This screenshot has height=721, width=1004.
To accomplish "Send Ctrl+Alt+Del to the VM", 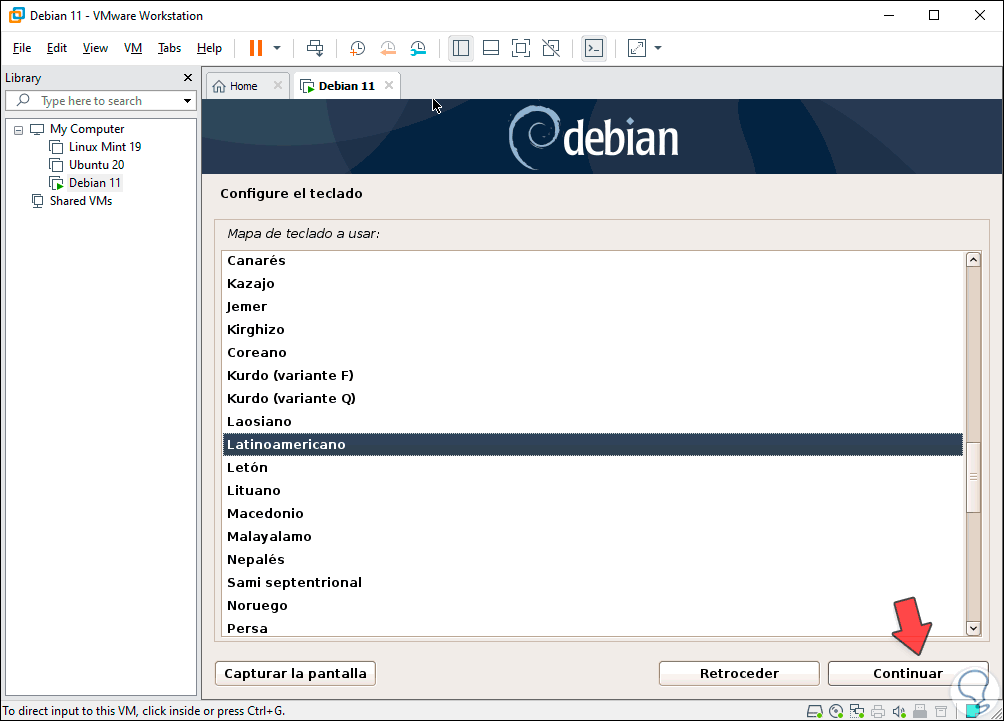I will click(315, 48).
